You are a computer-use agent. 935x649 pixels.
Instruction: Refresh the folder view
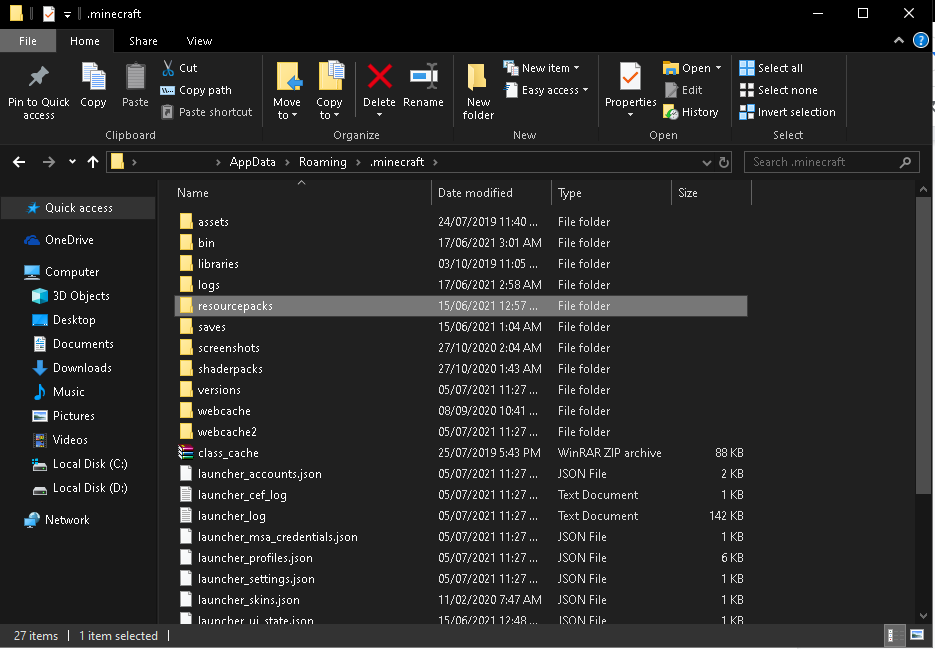click(x=724, y=162)
